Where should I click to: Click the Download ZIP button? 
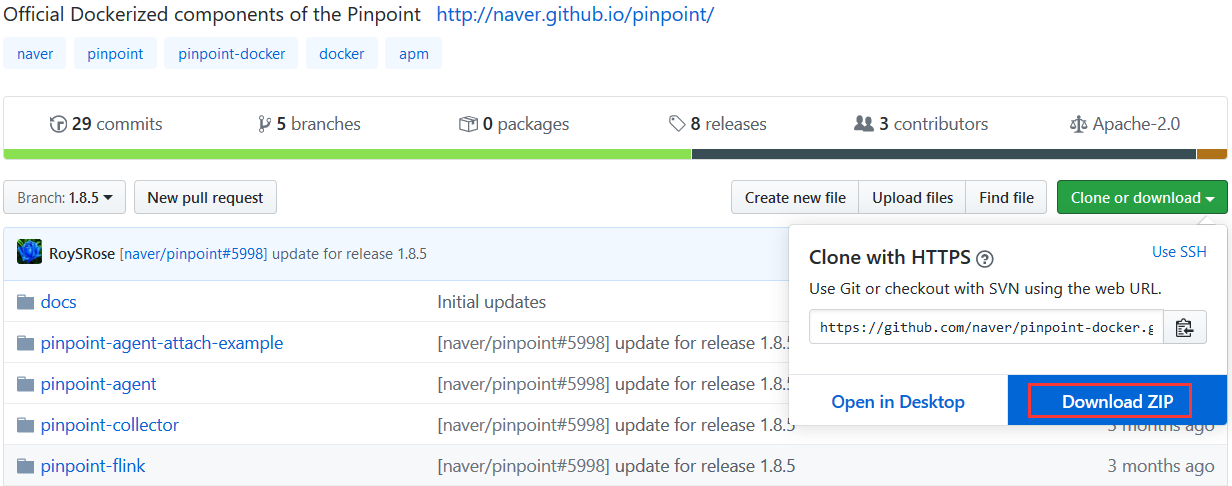click(1110, 401)
